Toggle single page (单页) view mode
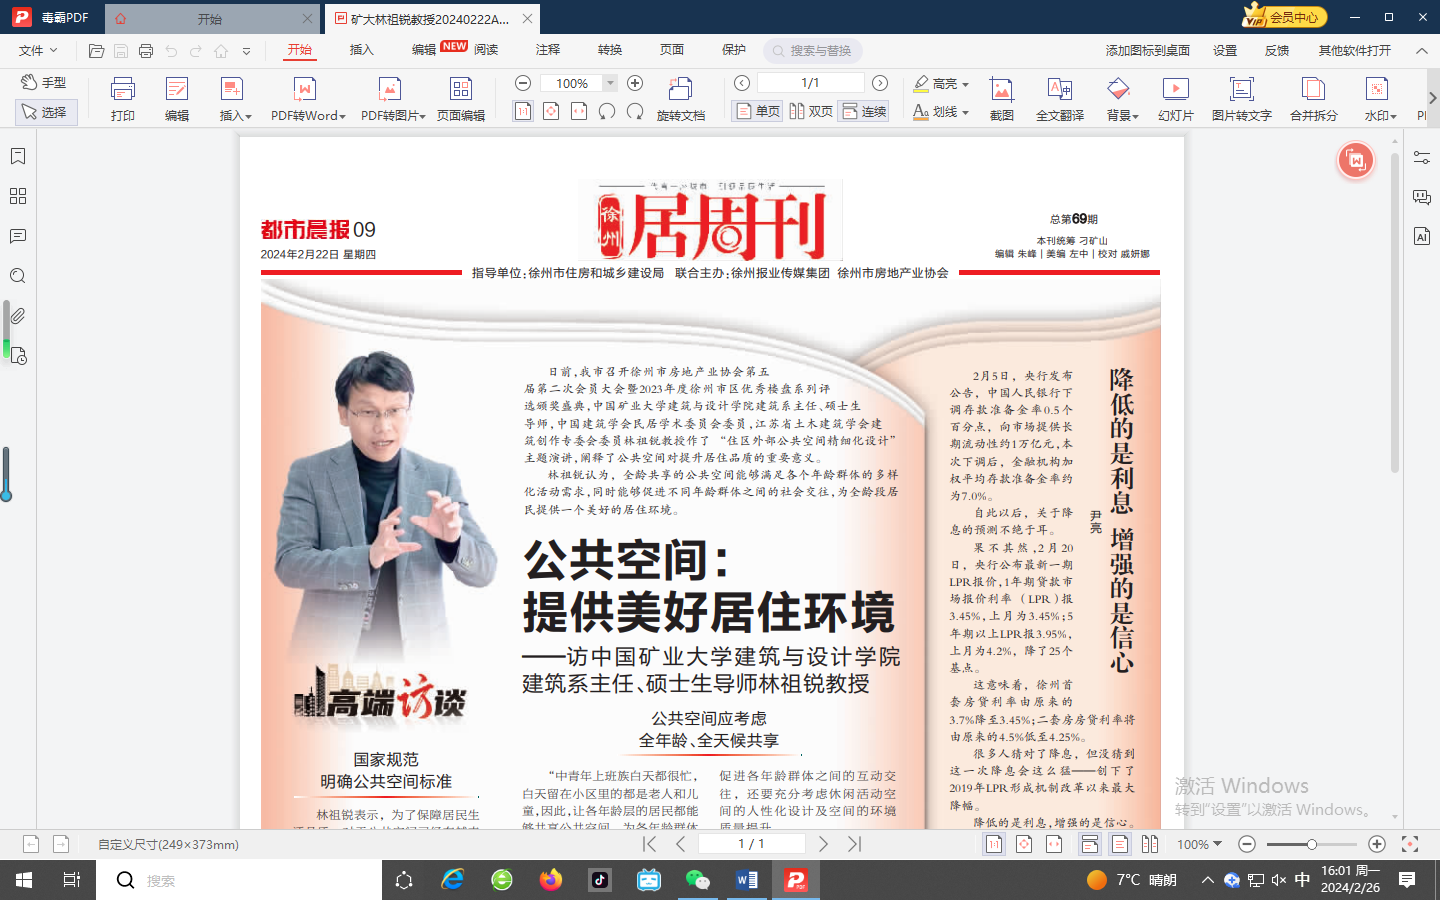Image resolution: width=1440 pixels, height=900 pixels. [x=757, y=111]
